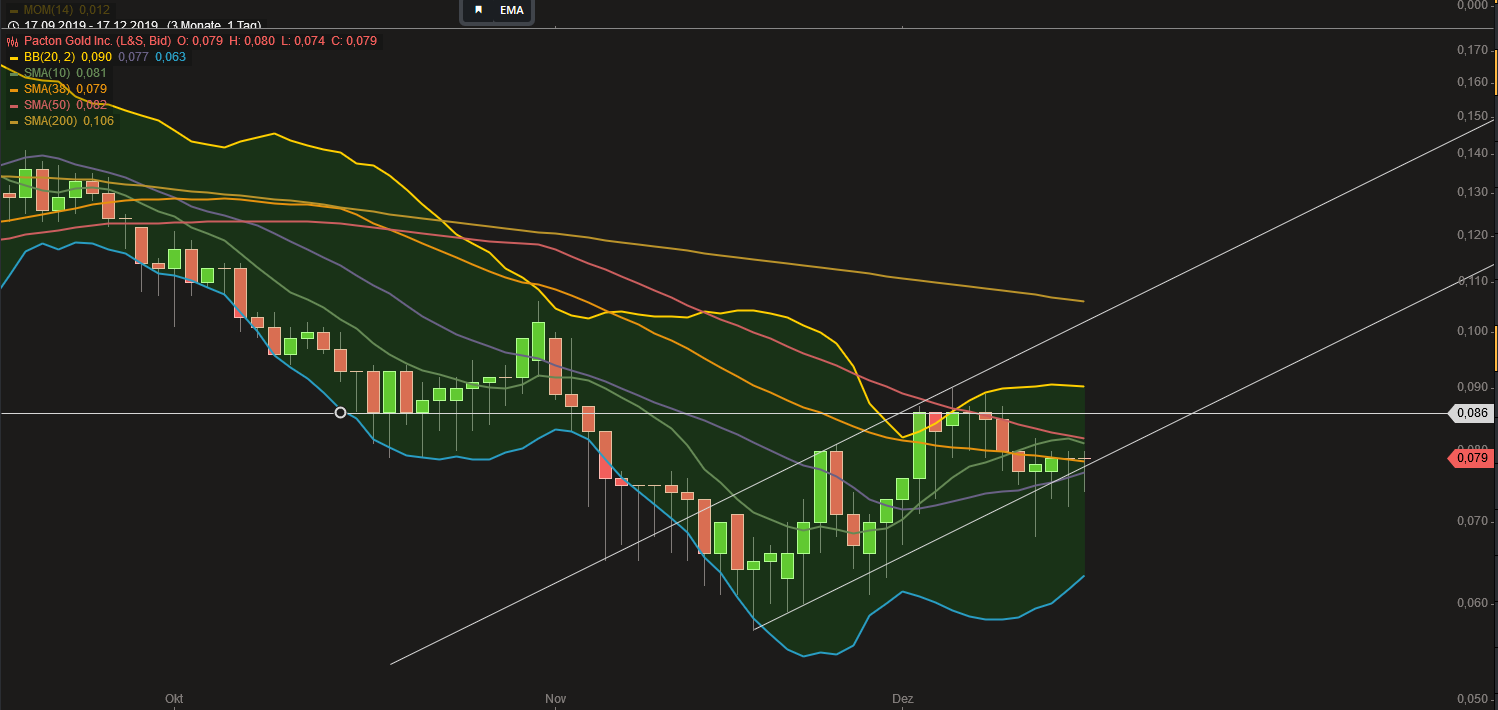Click the bookmark icon next to EMA
The width and height of the screenshot is (1498, 710).
pos(478,10)
